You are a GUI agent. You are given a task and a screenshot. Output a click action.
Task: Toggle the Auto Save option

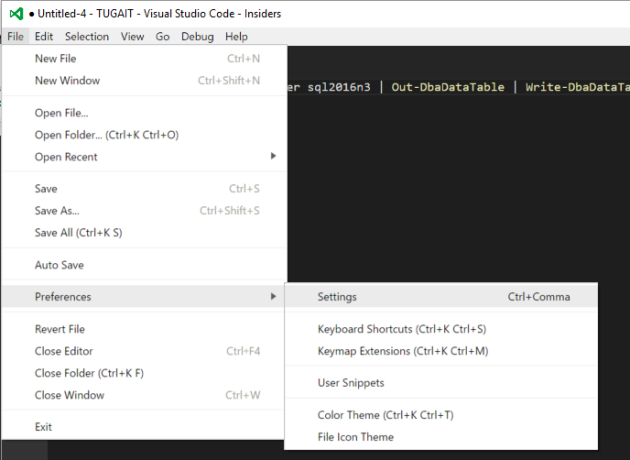[x=59, y=265]
